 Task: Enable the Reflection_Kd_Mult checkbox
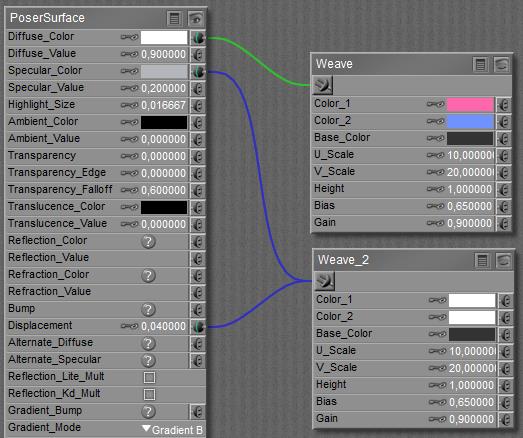(149, 395)
